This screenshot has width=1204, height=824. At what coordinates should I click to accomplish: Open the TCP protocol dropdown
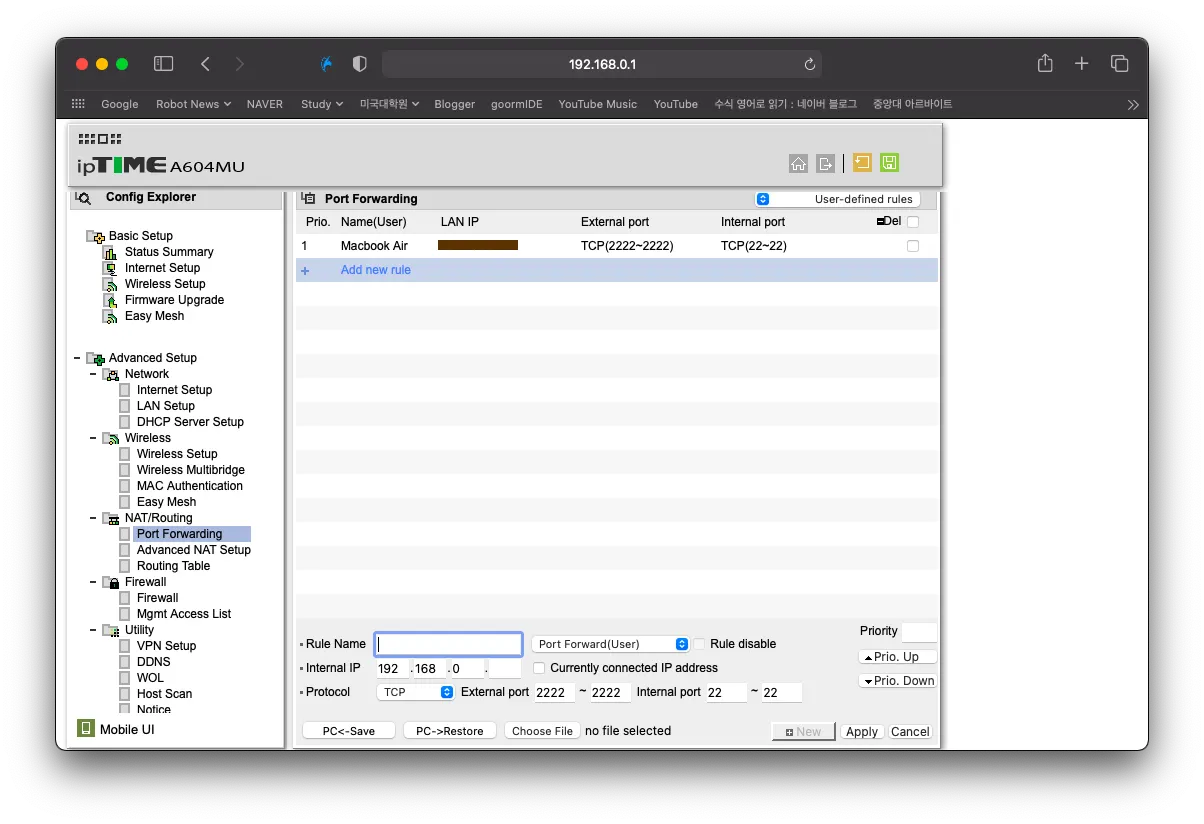click(x=416, y=692)
